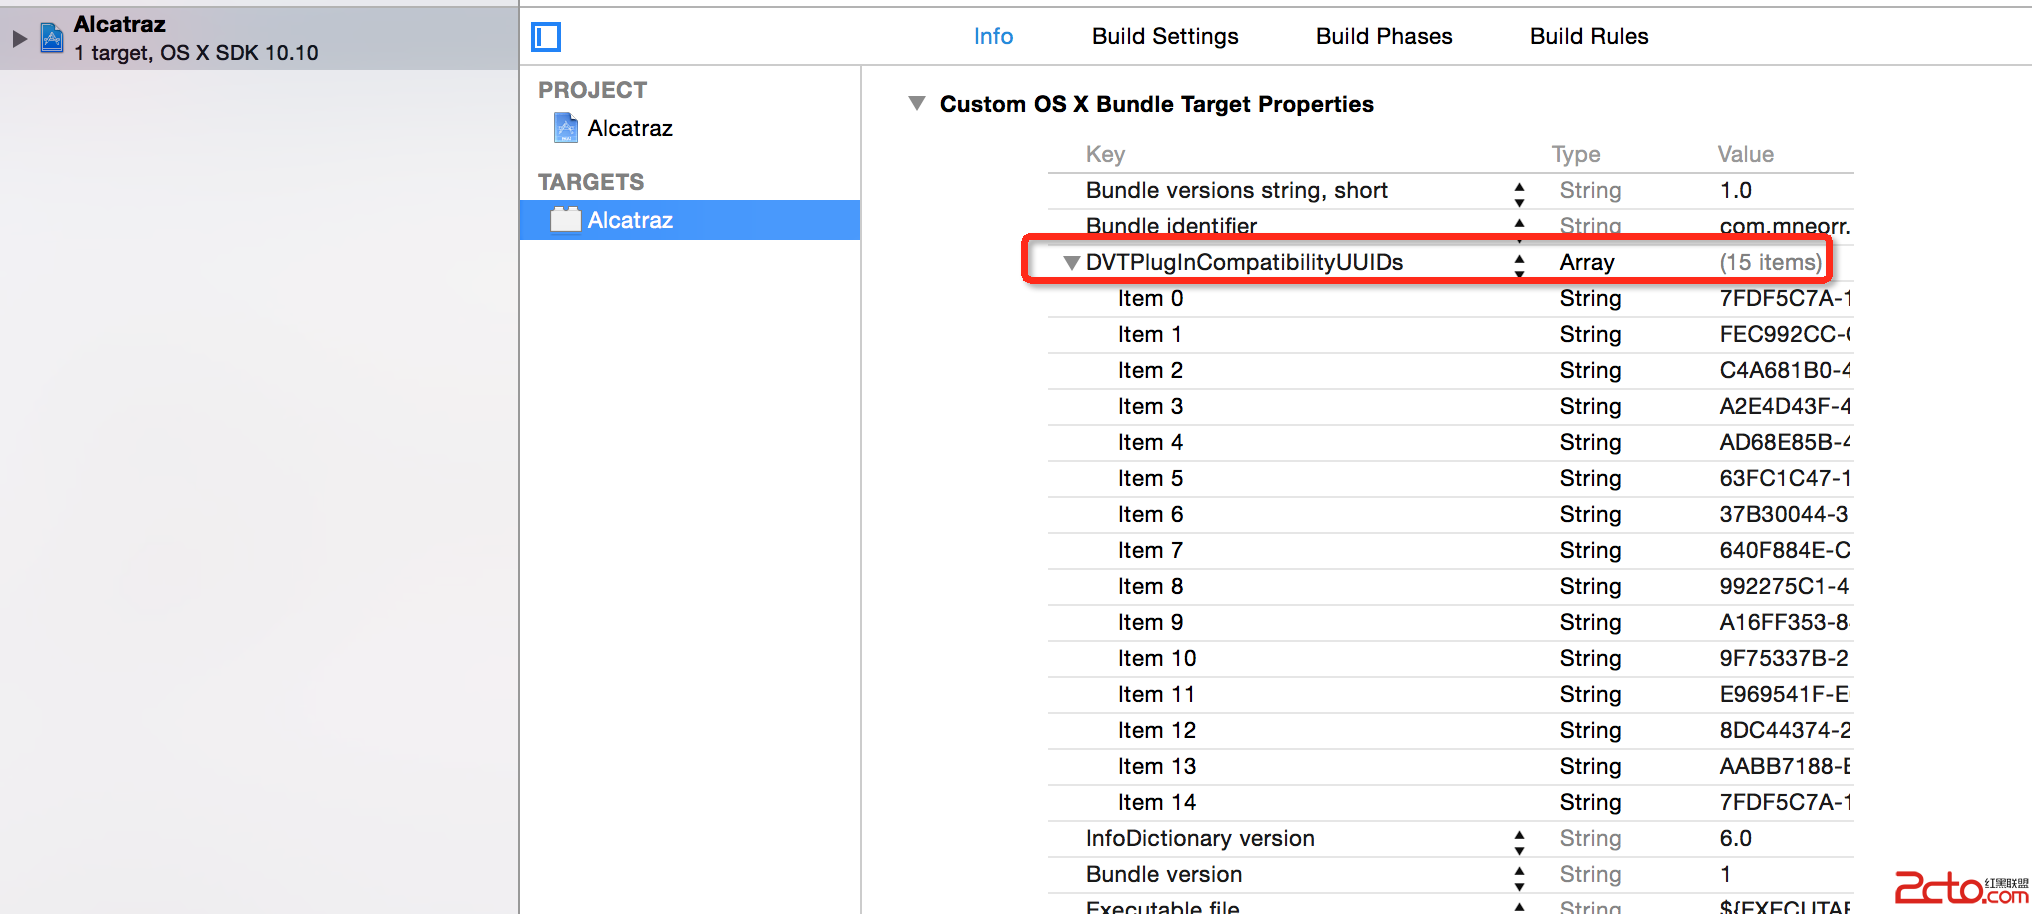Toggle the project and targets list panel icon
Screen dimensions: 2032x914
tap(546, 37)
